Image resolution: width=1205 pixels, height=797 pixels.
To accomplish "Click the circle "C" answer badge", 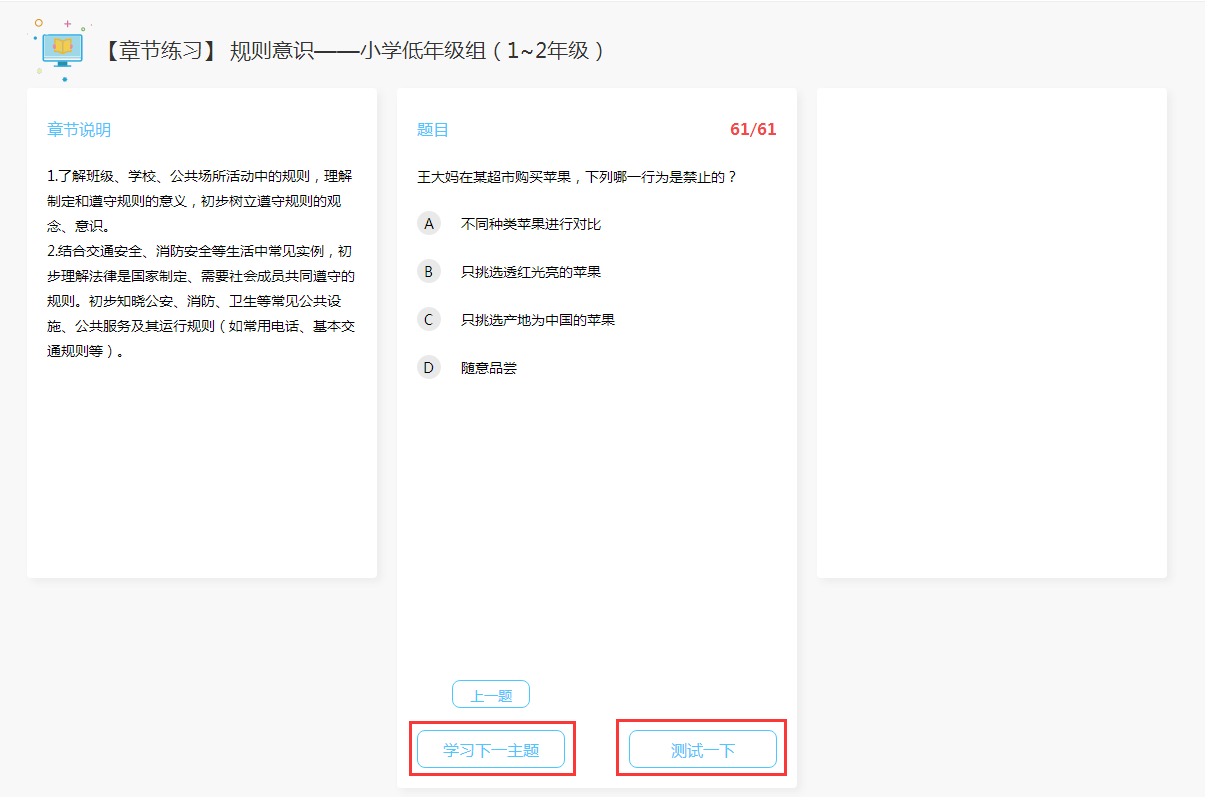I will 428,319.
